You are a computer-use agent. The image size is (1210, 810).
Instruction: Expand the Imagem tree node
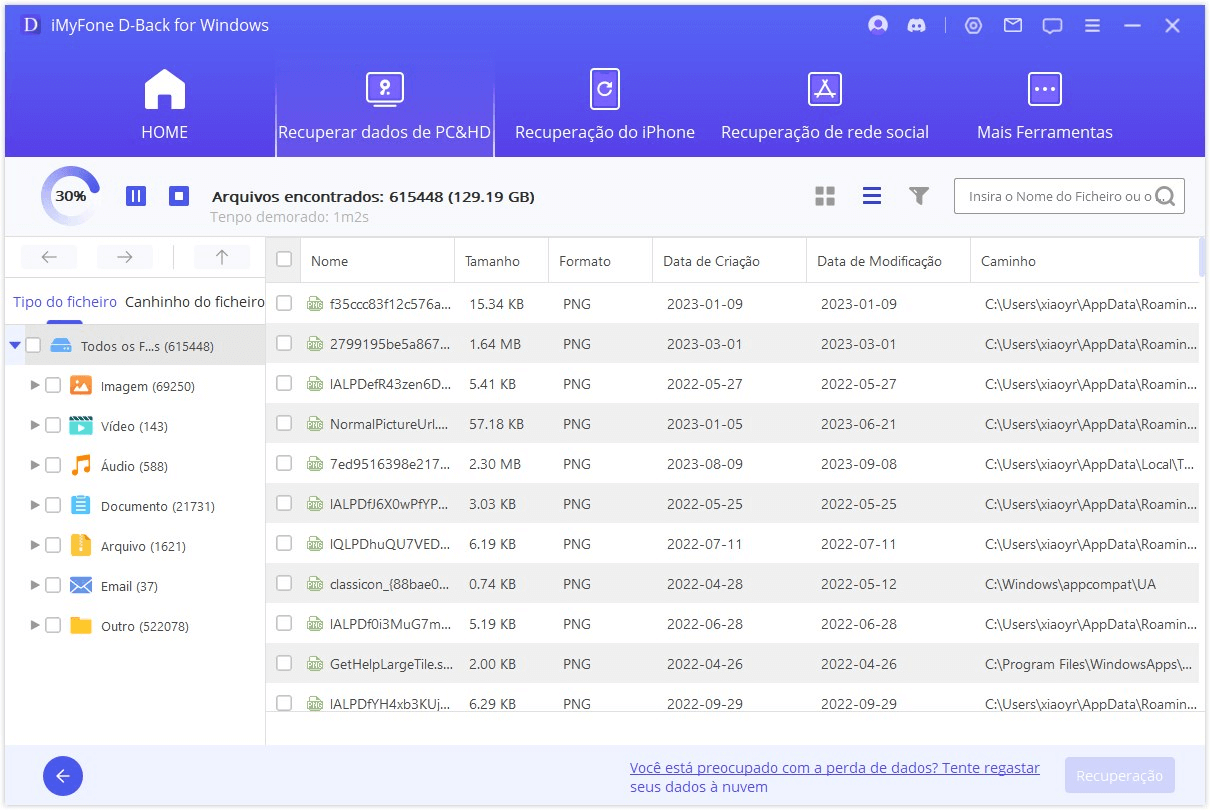point(35,385)
